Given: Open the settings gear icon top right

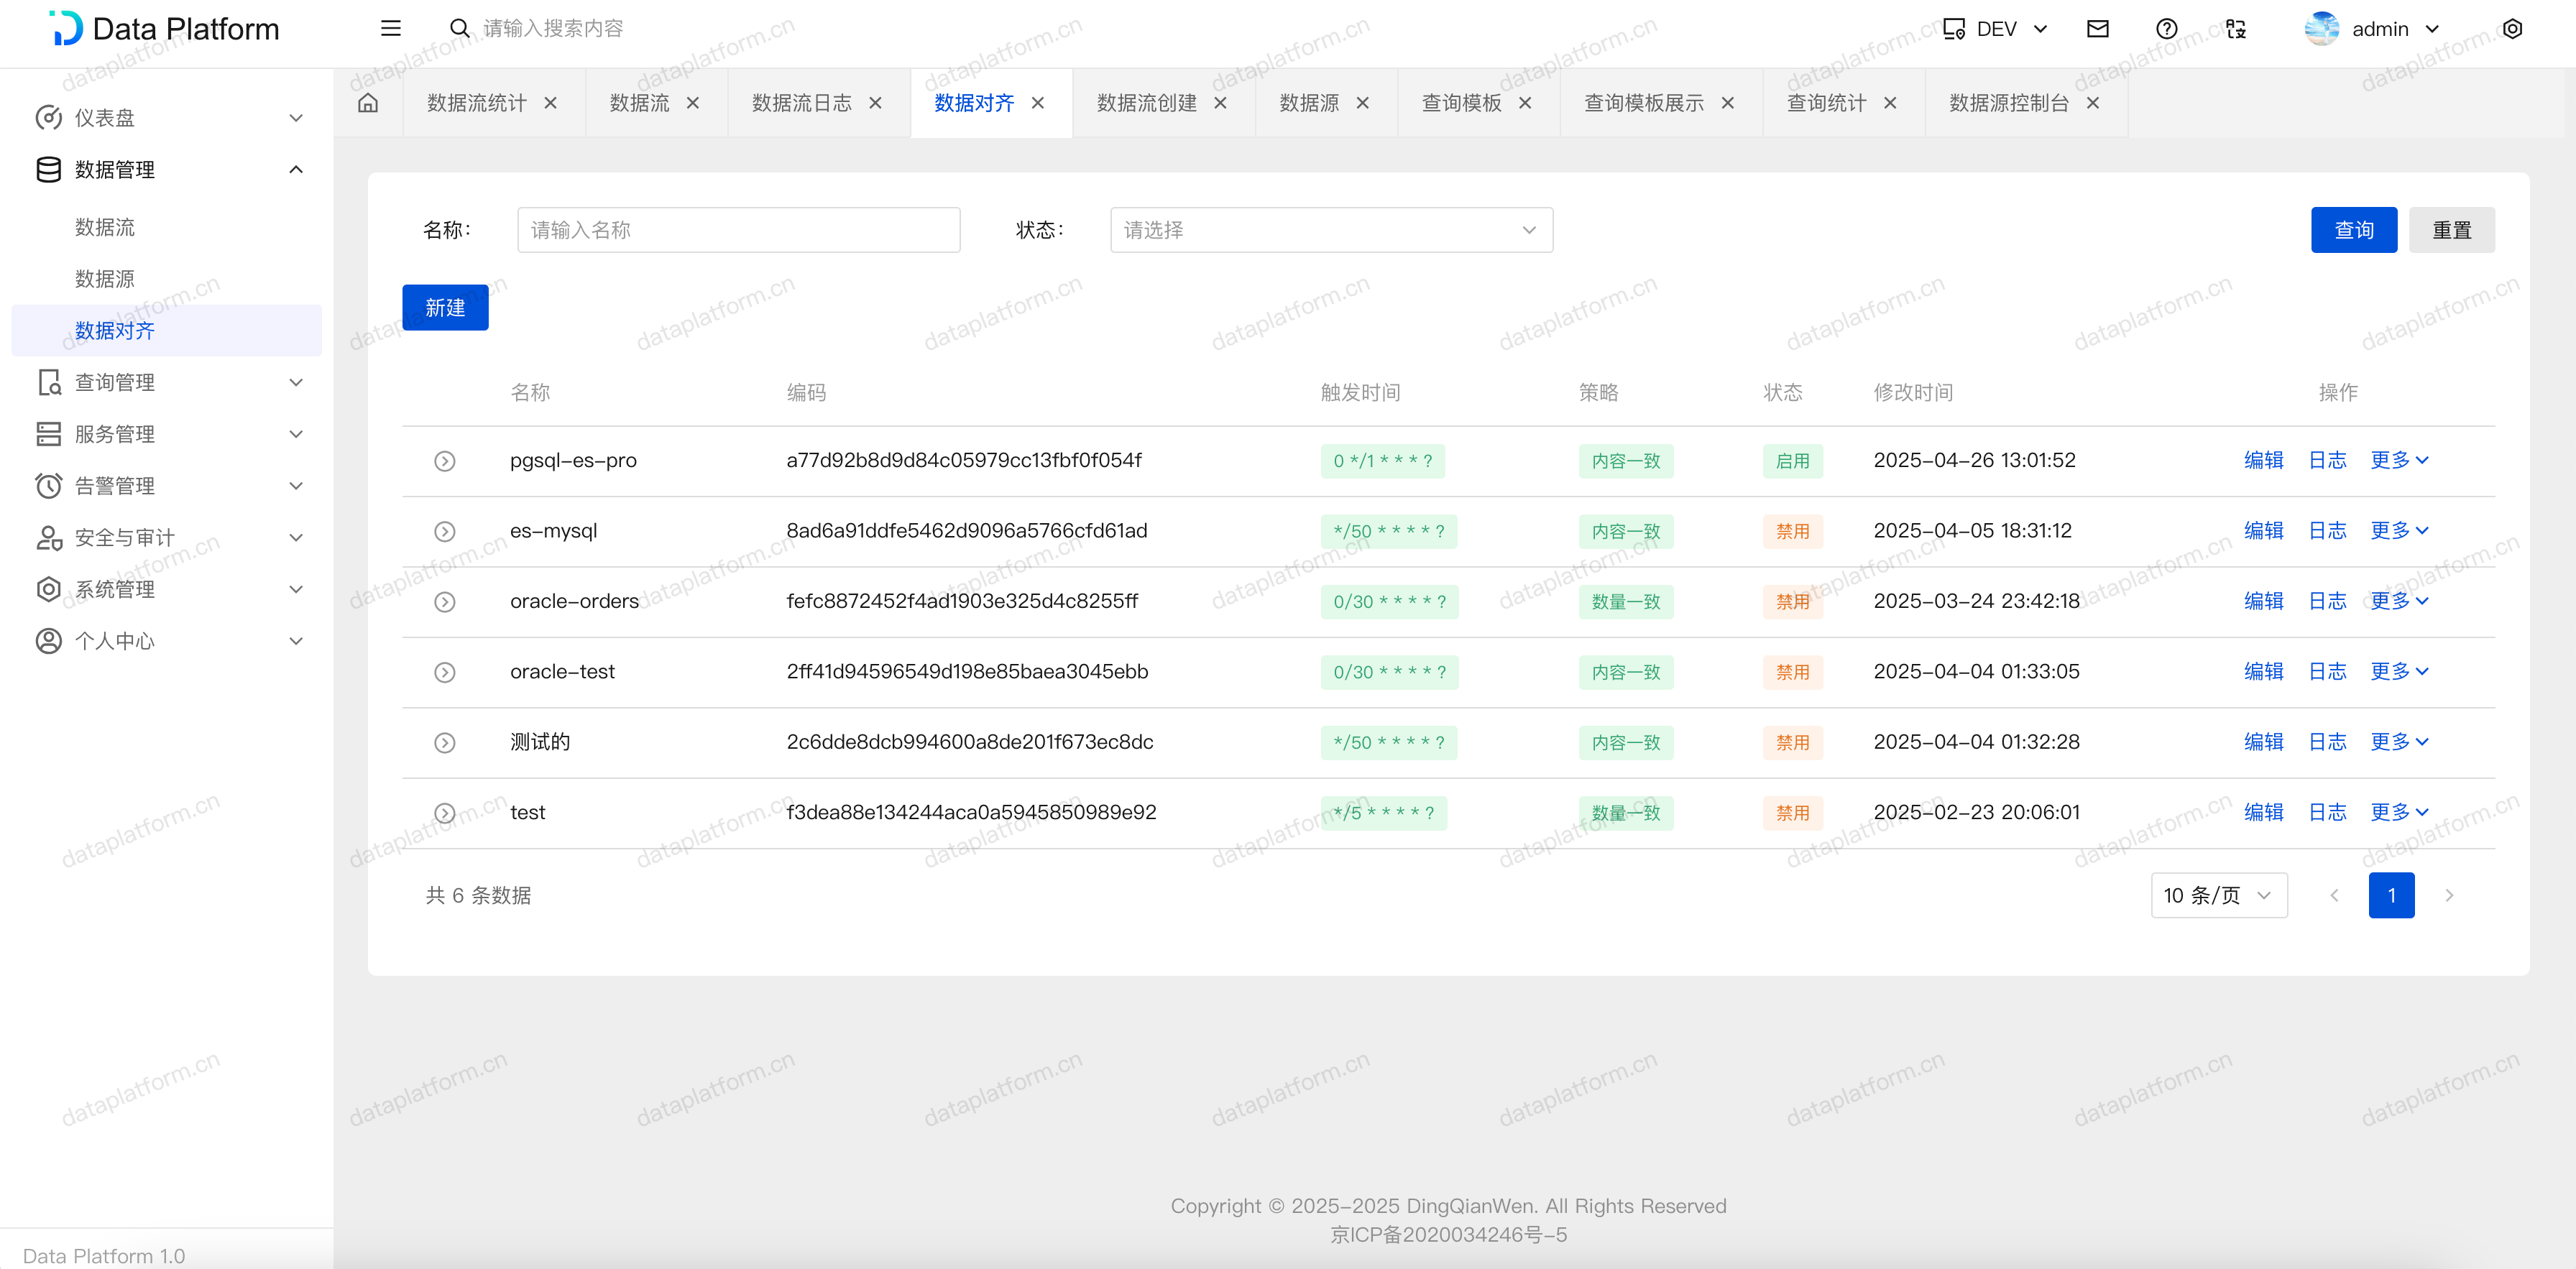Looking at the screenshot, I should tap(2512, 29).
